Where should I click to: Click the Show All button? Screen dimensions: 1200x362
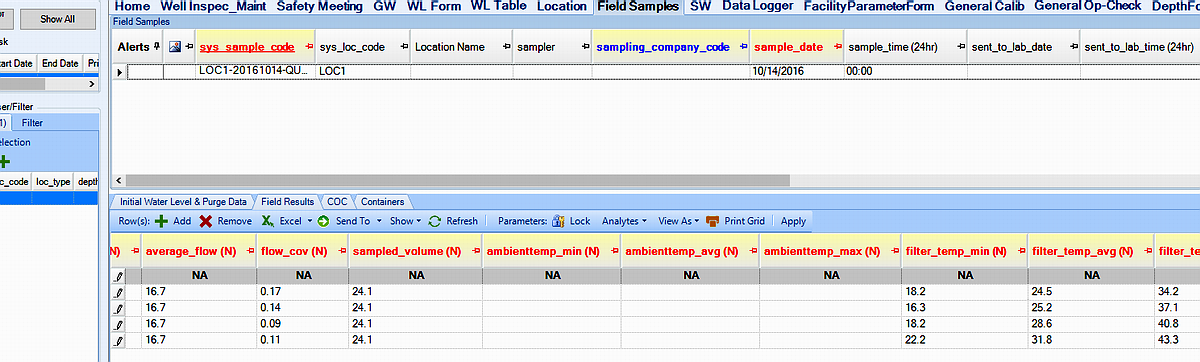tap(57, 19)
